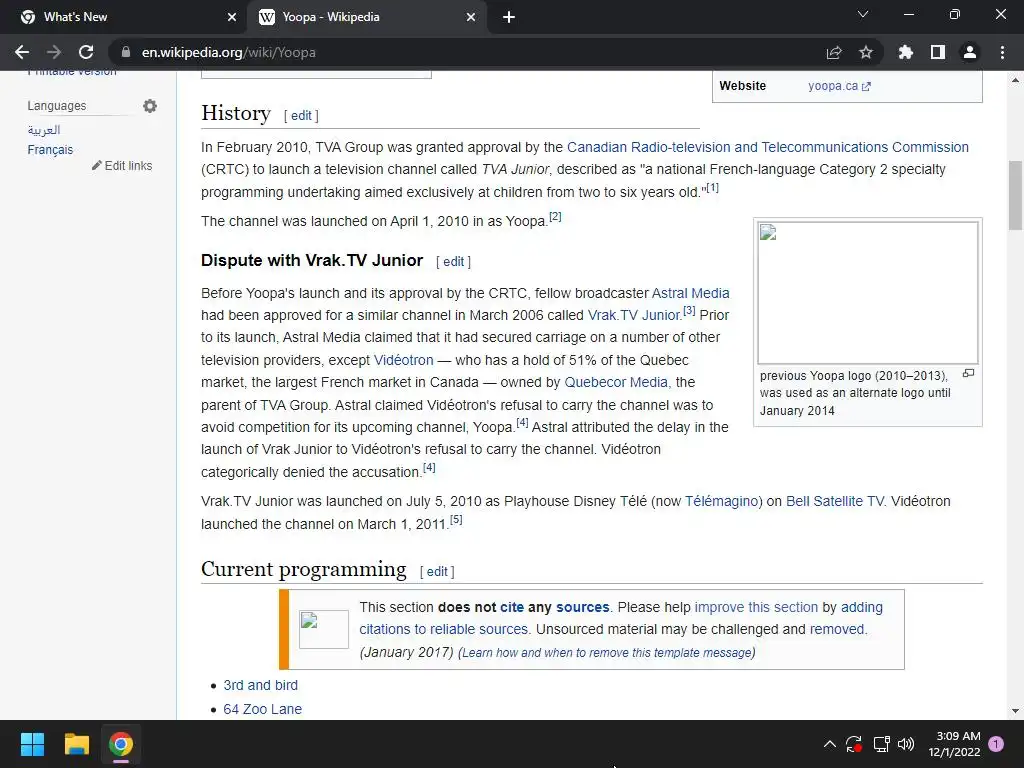The width and height of the screenshot is (1024, 768).
Task: Open Chrome's three-dot menu
Action: (x=1002, y=52)
